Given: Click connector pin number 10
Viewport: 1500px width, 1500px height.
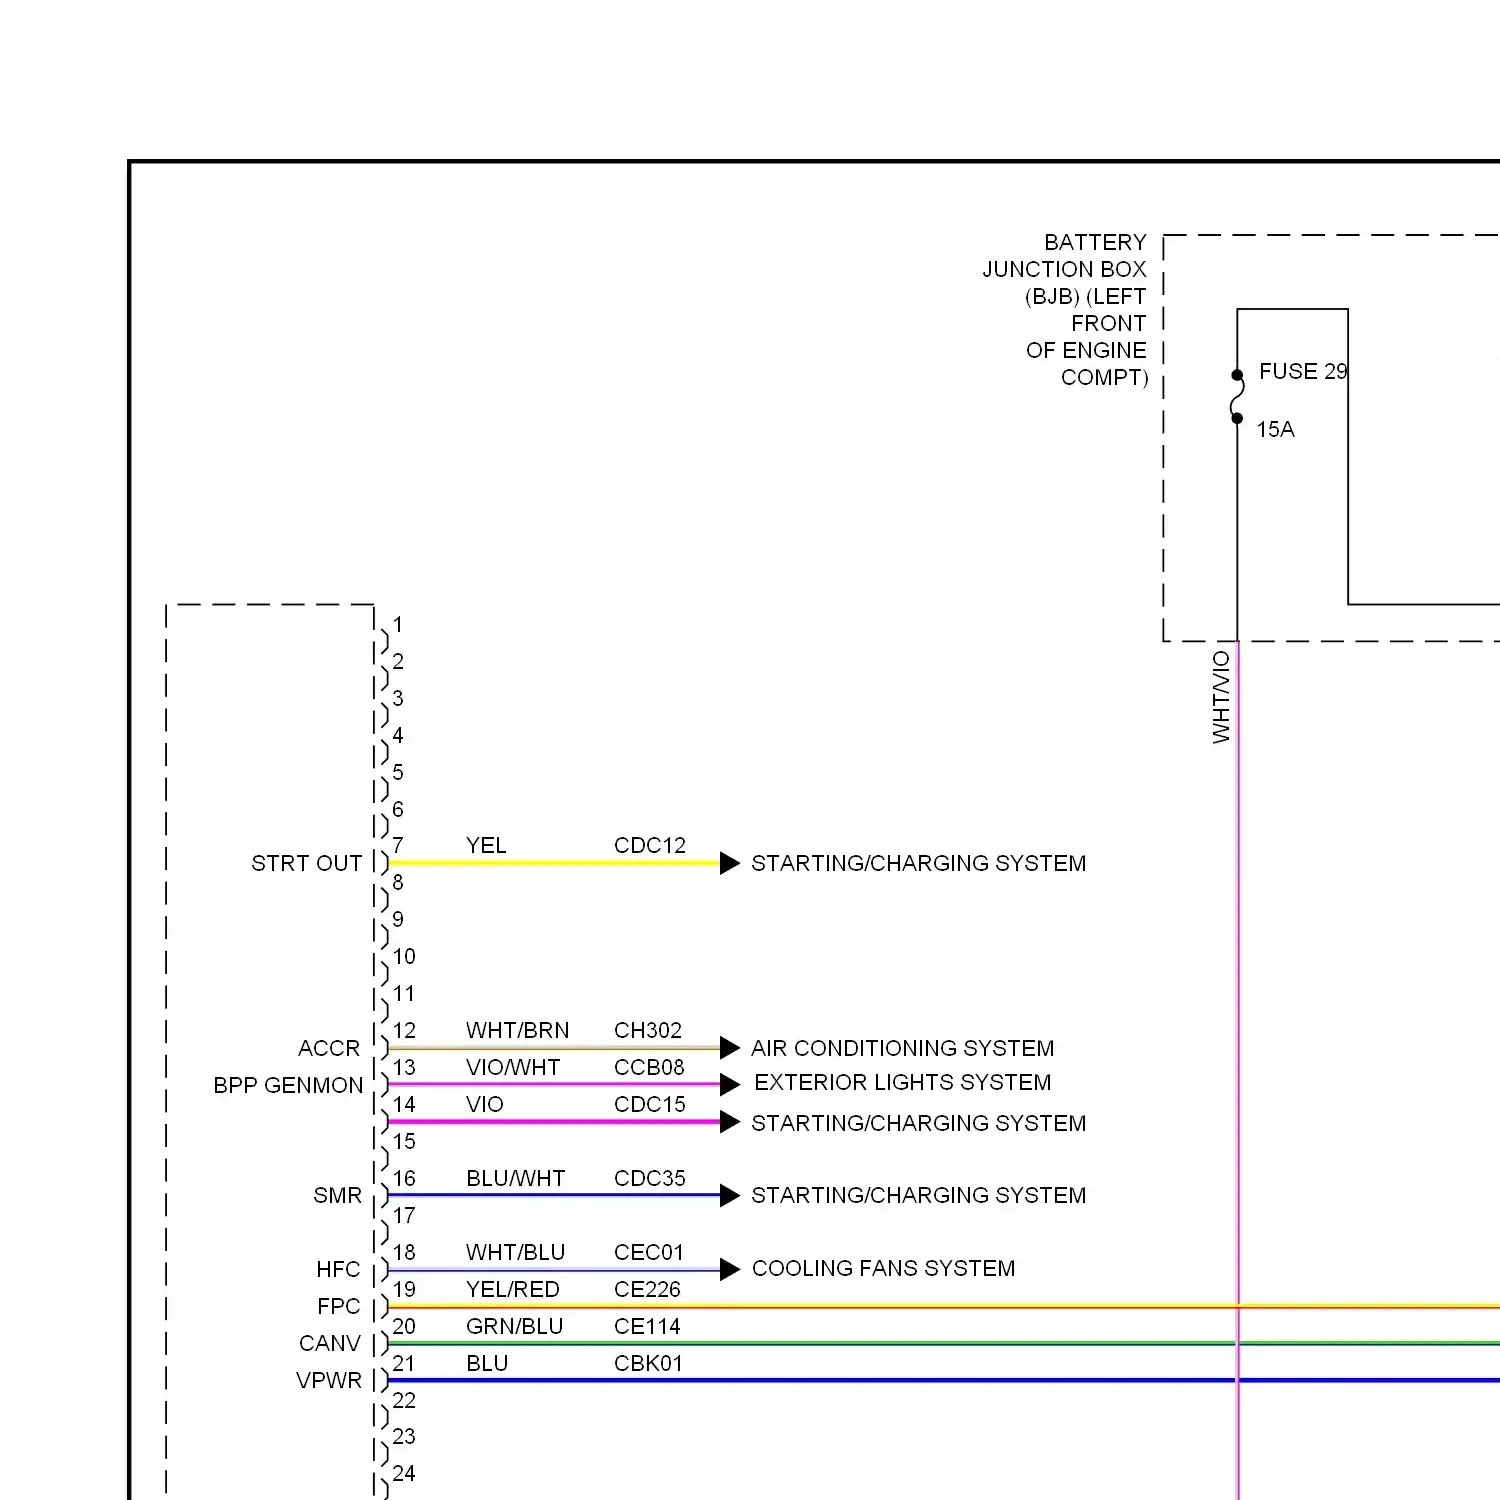Looking at the screenshot, I should pyautogui.click(x=404, y=957).
